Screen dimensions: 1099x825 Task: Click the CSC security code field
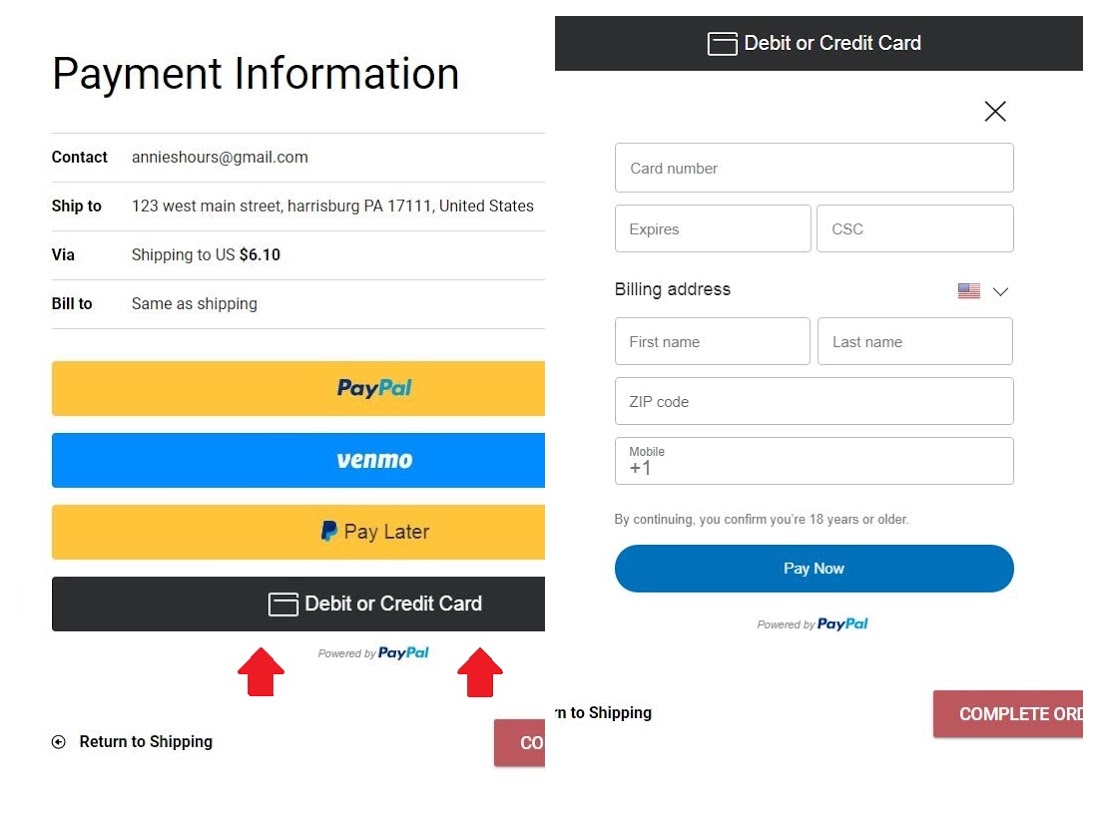coord(915,229)
